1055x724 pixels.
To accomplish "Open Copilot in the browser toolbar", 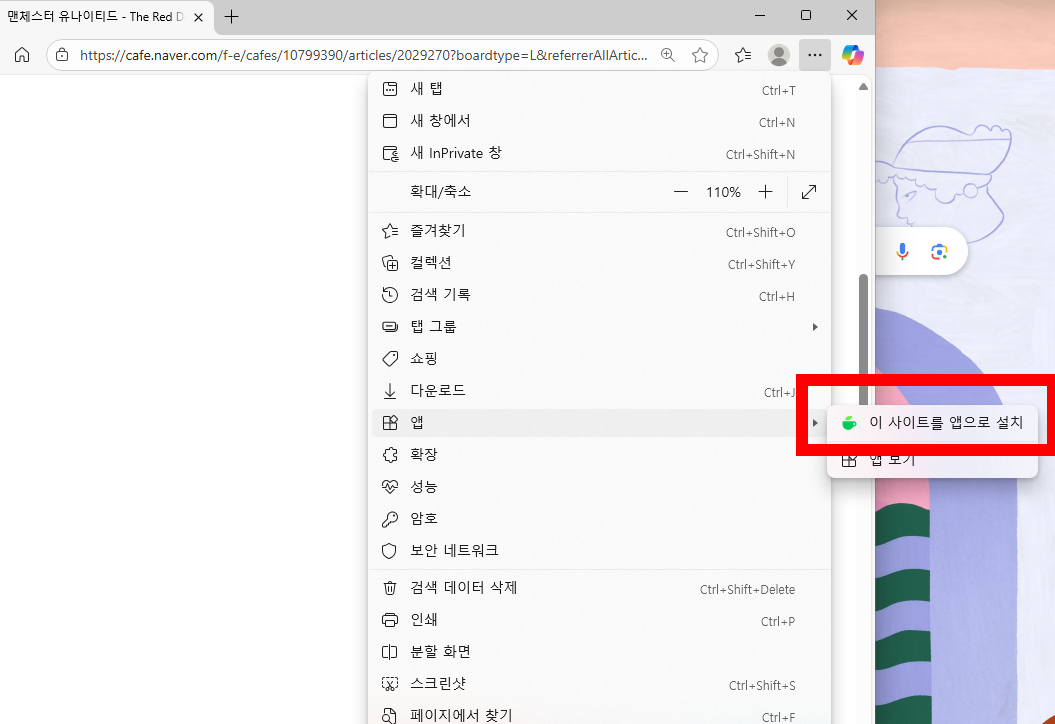I will (852, 55).
